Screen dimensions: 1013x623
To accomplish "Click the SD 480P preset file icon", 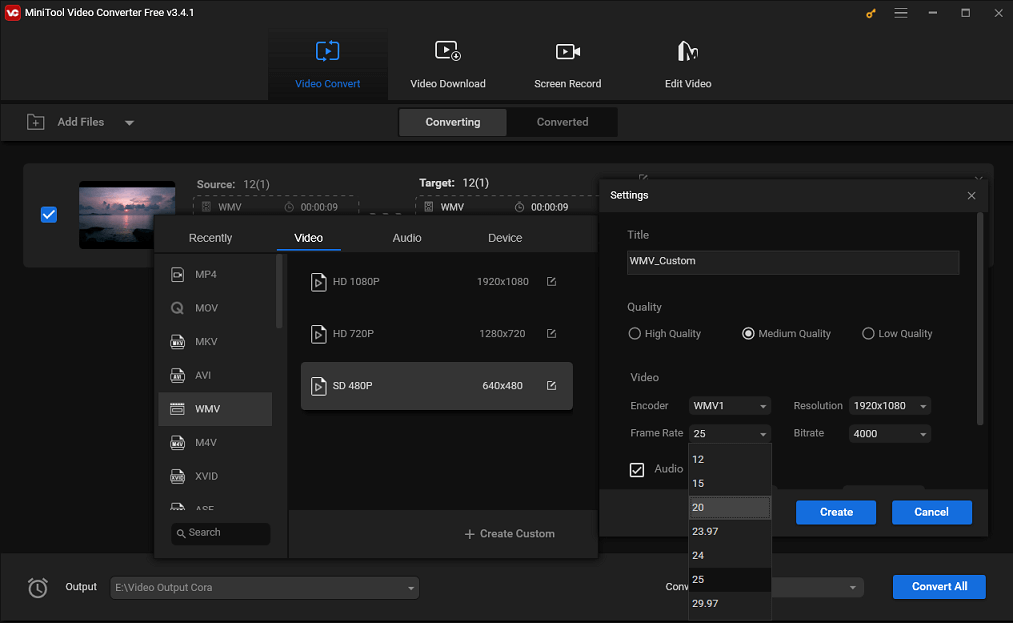I will 319,386.
